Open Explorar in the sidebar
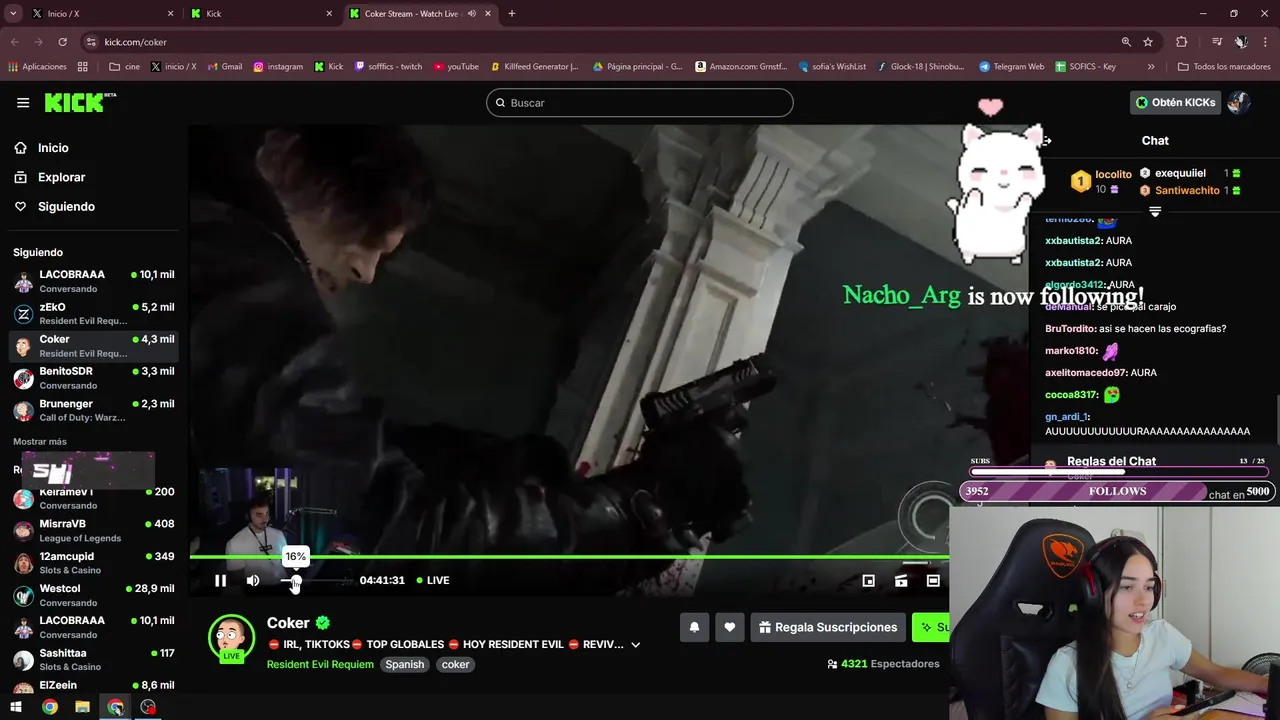Image resolution: width=1280 pixels, height=720 pixels. coord(61,177)
